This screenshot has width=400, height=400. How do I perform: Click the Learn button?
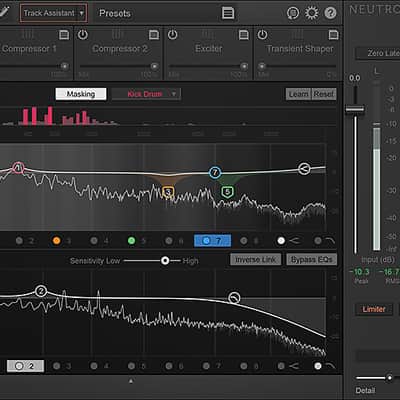pos(298,94)
